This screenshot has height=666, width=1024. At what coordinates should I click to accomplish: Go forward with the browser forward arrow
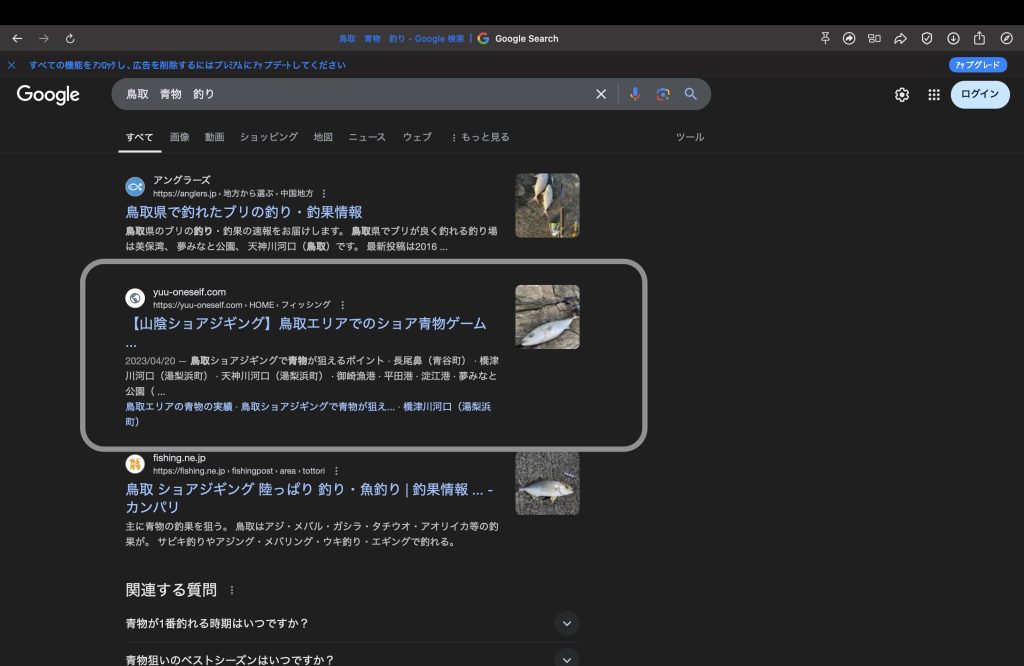(44, 39)
